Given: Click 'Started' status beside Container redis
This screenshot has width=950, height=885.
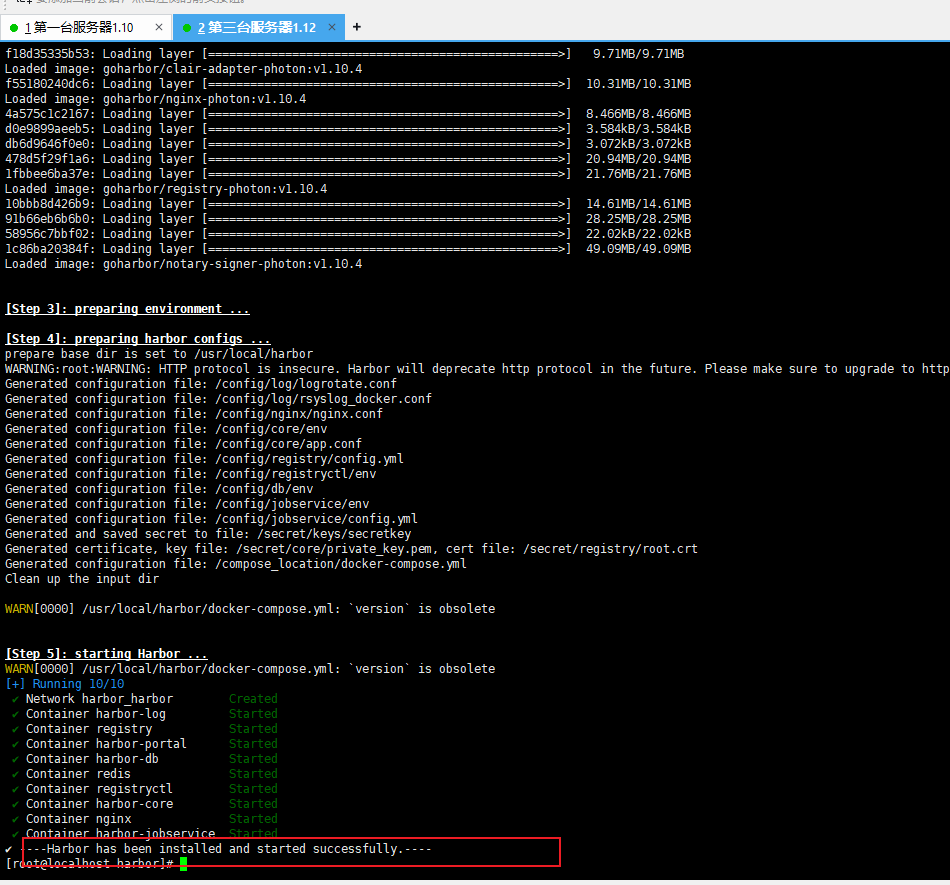Looking at the screenshot, I should pos(253,774).
